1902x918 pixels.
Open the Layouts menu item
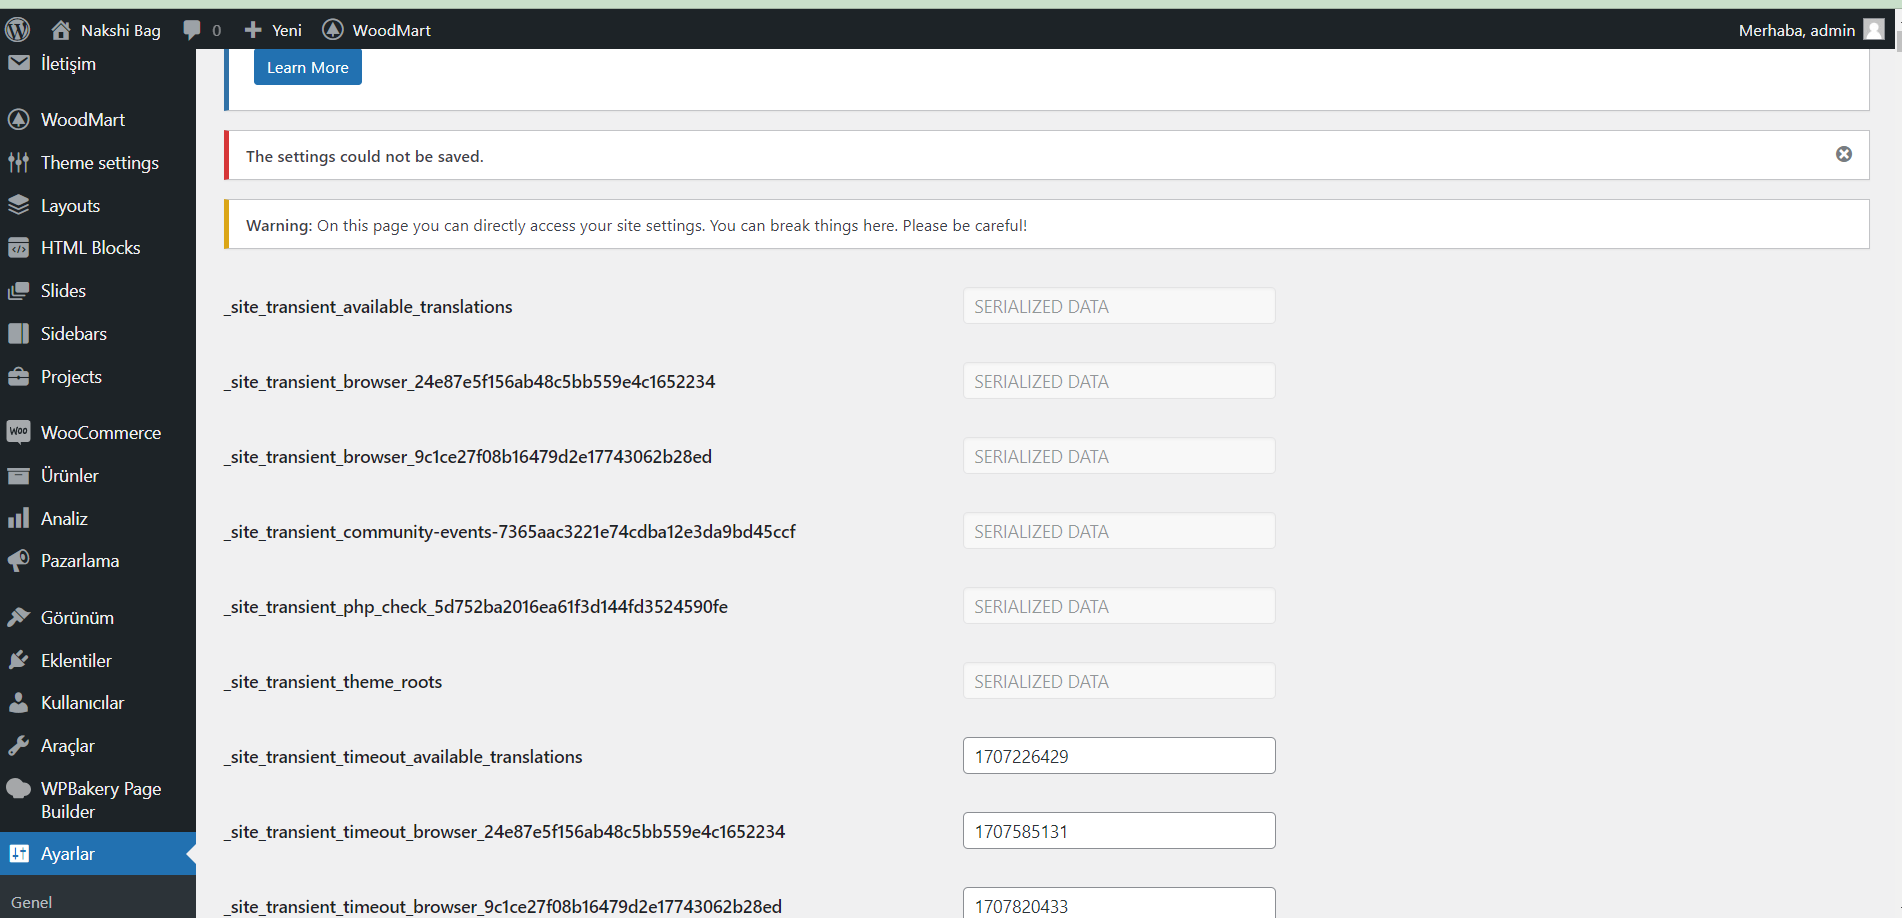[98, 205]
